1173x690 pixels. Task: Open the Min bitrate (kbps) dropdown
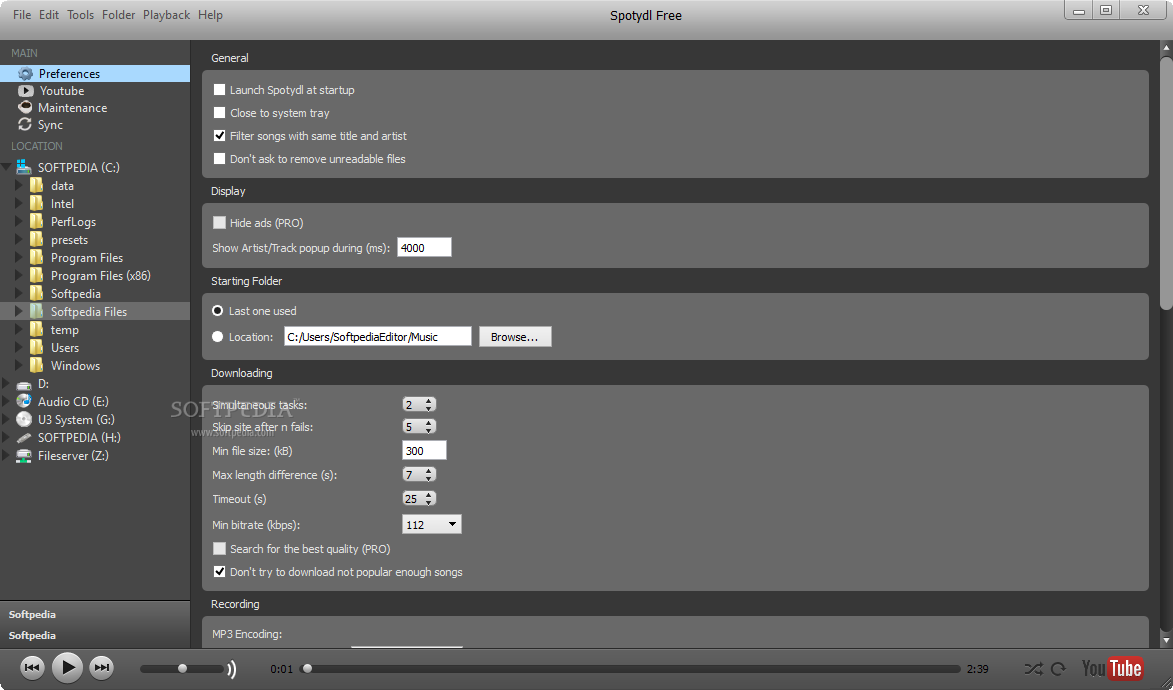432,525
